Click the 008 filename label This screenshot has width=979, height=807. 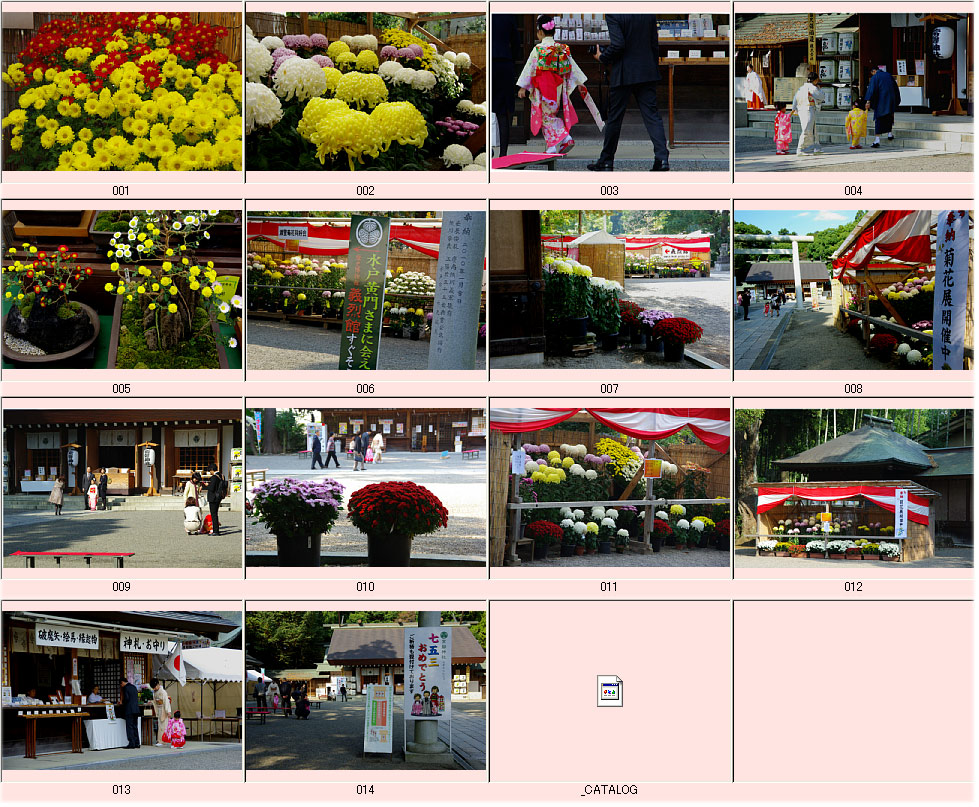click(x=853, y=389)
